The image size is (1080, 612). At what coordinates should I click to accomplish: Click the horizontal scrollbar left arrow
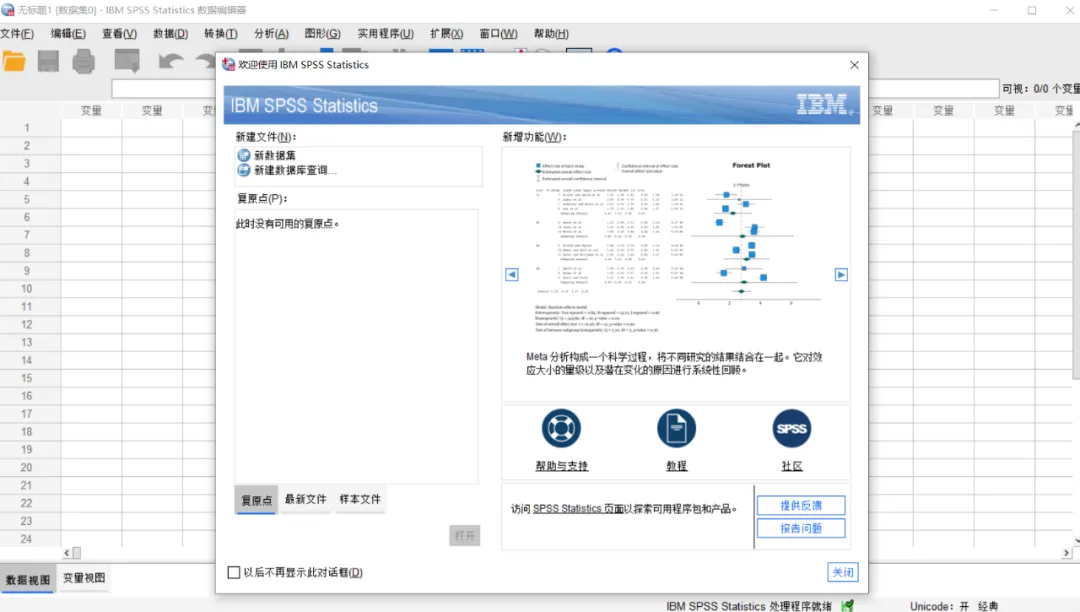(67, 553)
